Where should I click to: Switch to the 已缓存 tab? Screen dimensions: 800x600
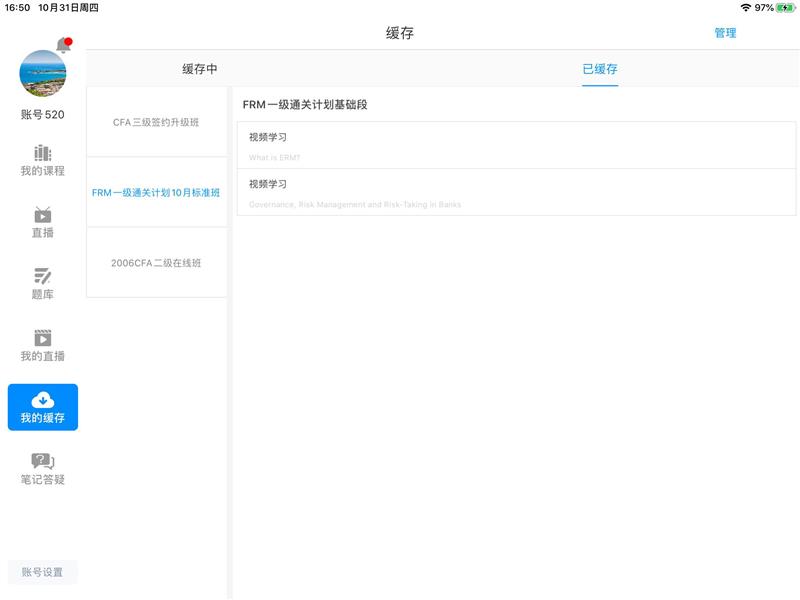click(x=600, y=69)
